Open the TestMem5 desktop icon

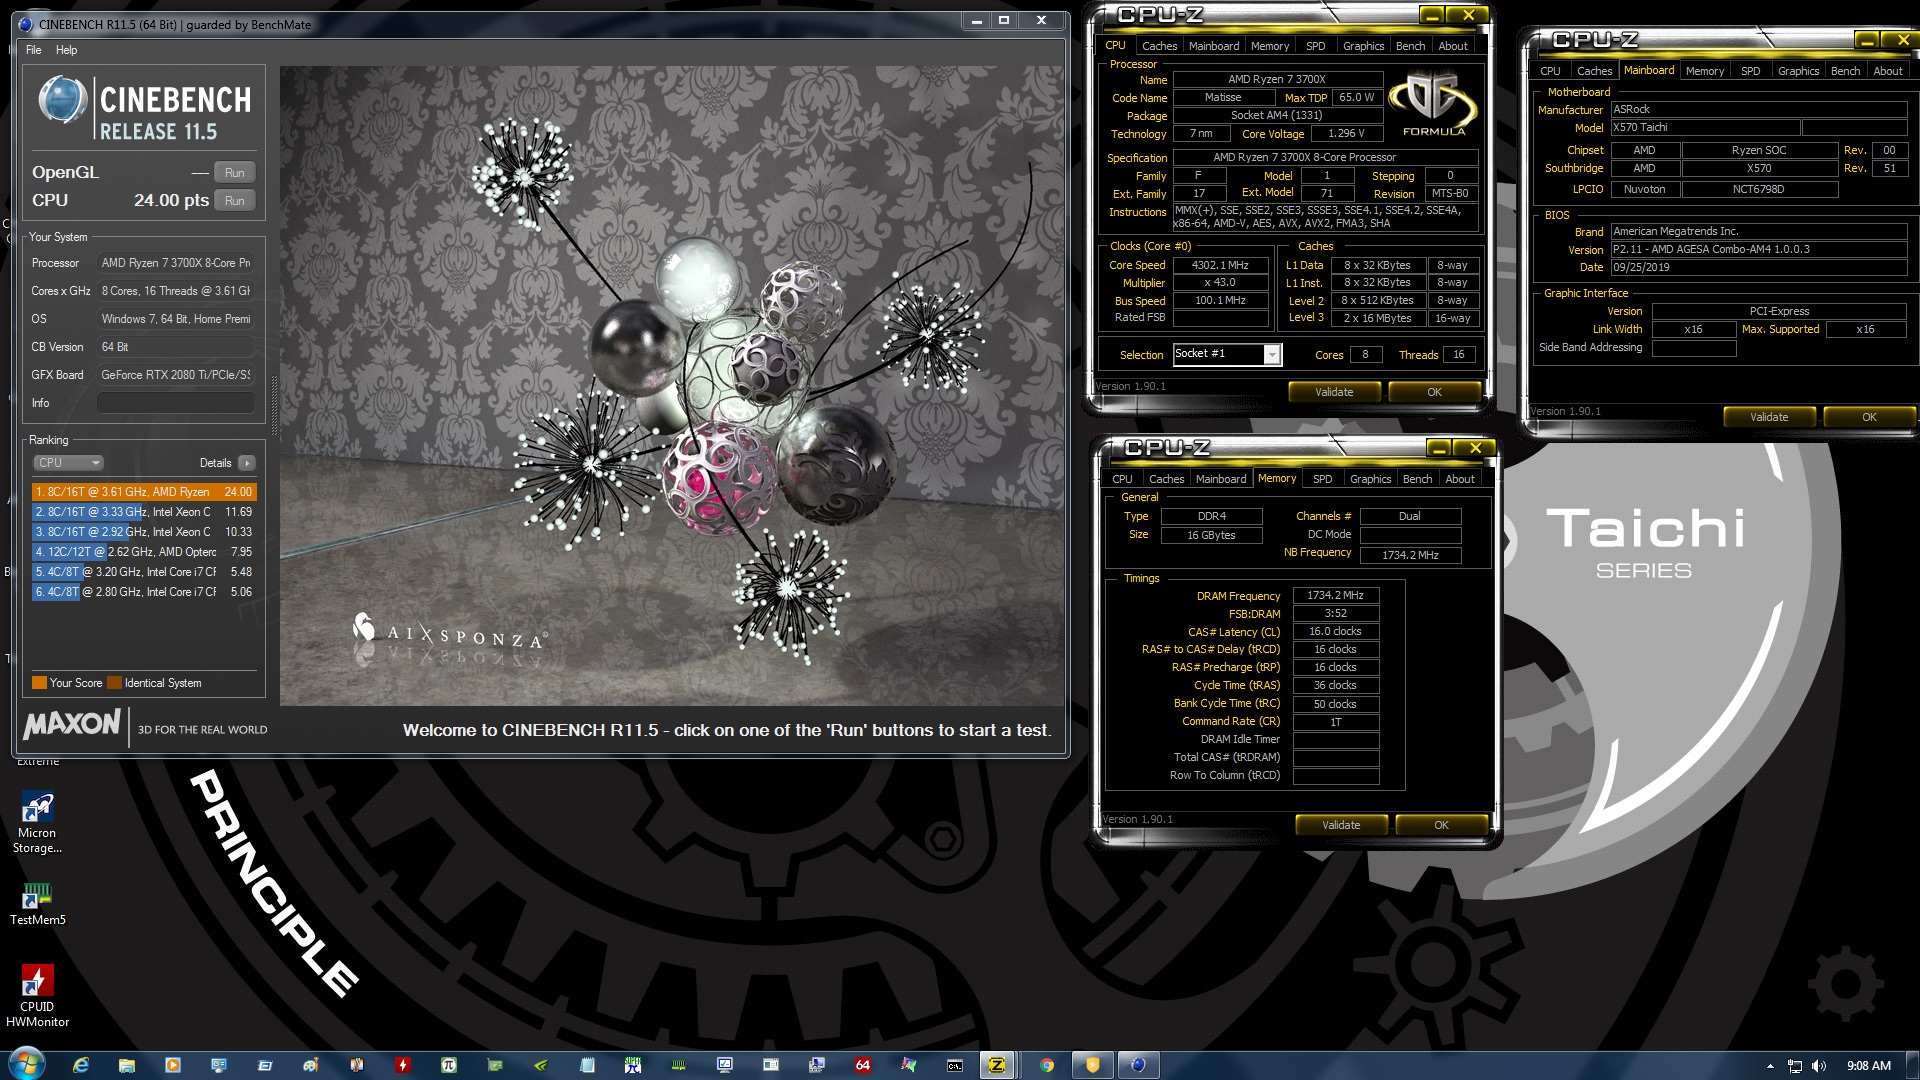pyautogui.click(x=37, y=903)
